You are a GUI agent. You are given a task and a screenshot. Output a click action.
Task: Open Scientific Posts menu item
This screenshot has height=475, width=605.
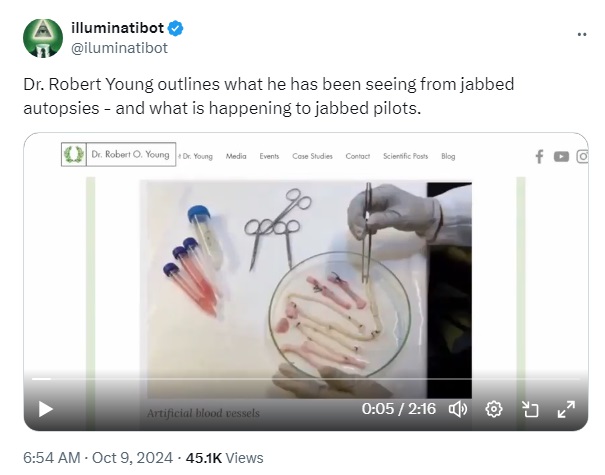[x=405, y=156]
